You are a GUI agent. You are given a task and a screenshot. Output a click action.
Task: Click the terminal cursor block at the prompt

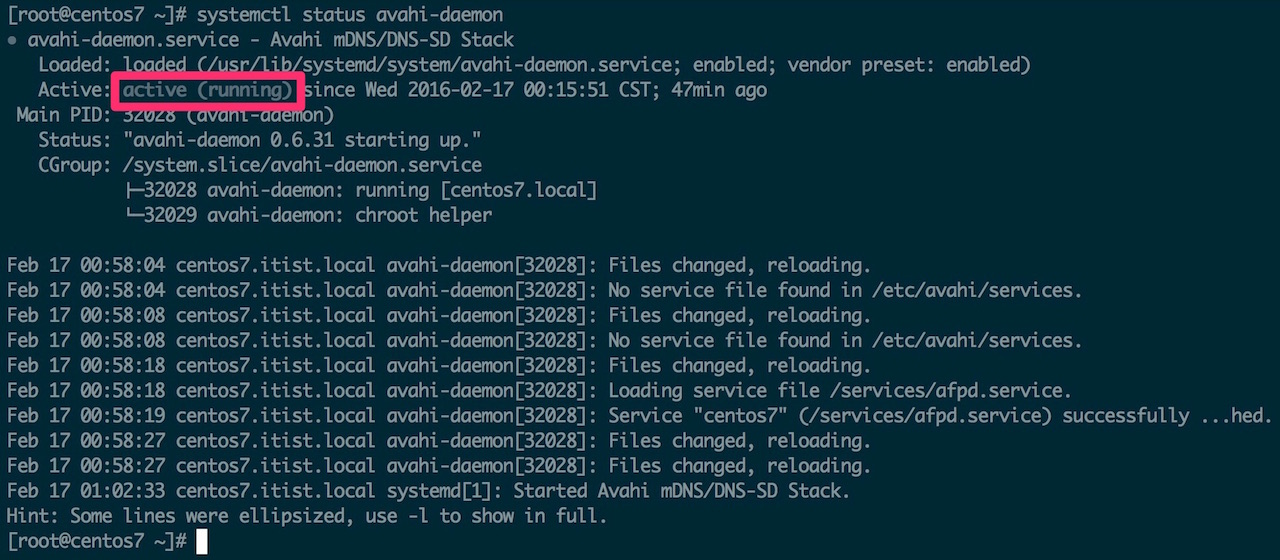[202, 541]
